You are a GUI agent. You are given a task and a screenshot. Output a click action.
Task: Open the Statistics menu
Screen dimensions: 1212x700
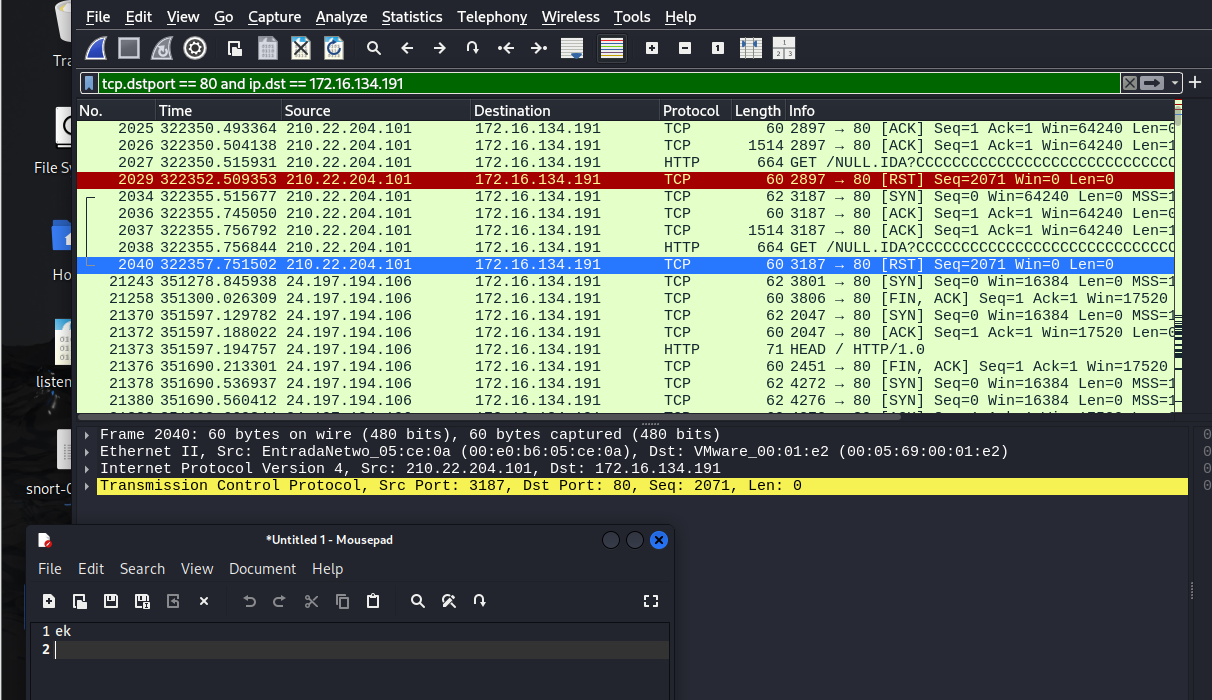click(412, 17)
